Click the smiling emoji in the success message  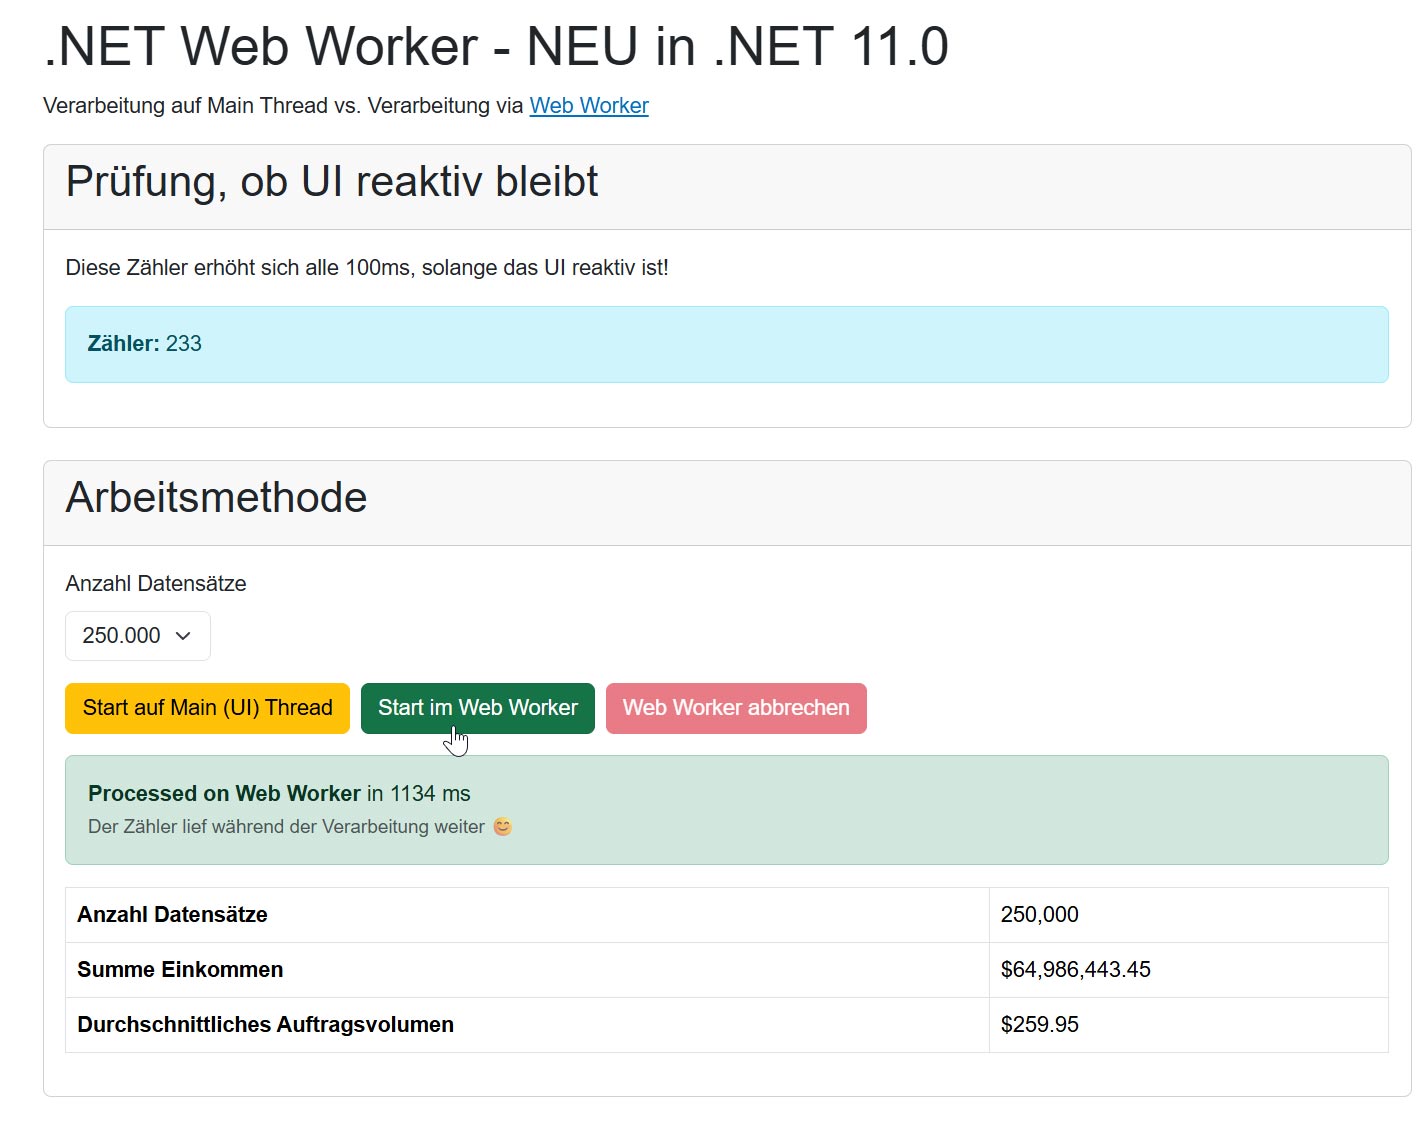point(503,827)
